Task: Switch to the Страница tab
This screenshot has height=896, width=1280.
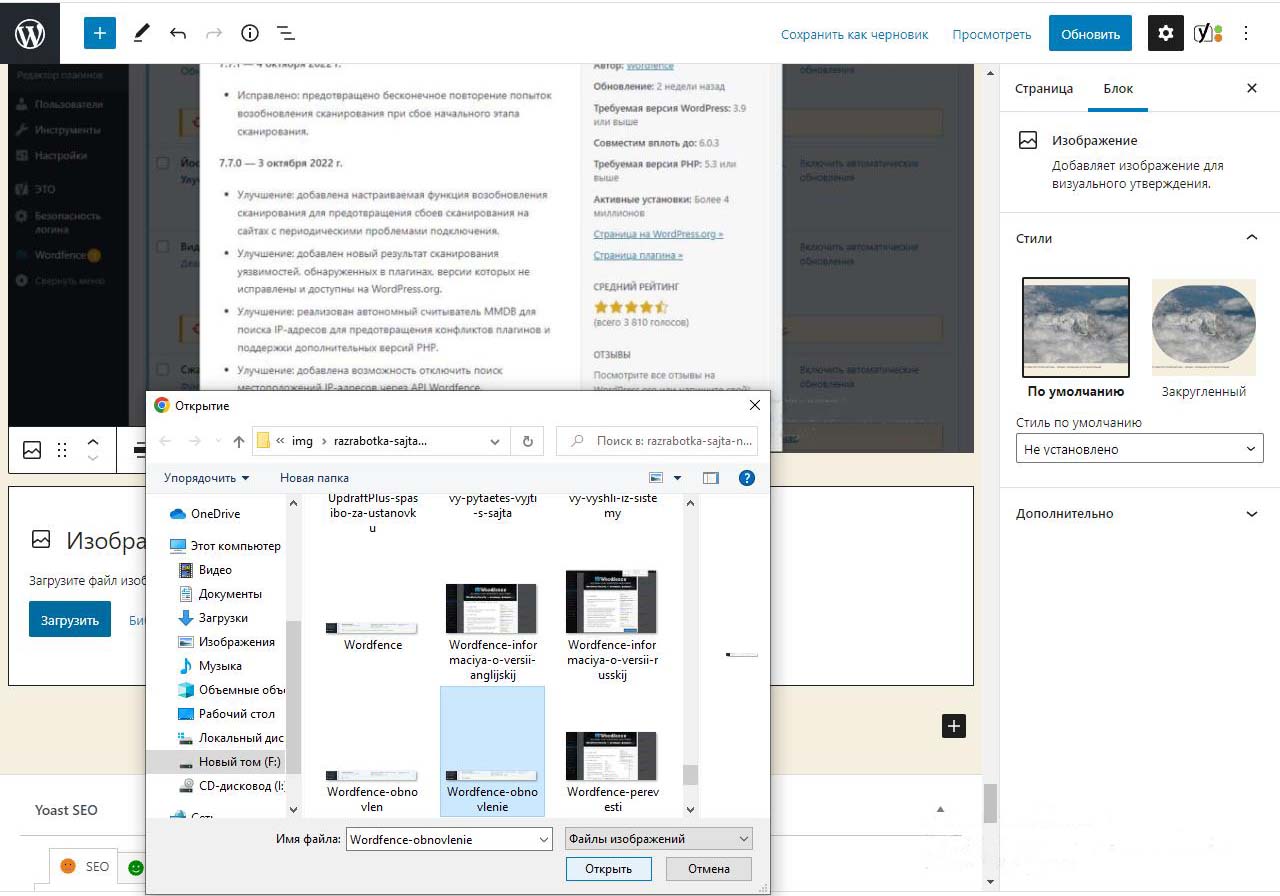Action: [1044, 88]
